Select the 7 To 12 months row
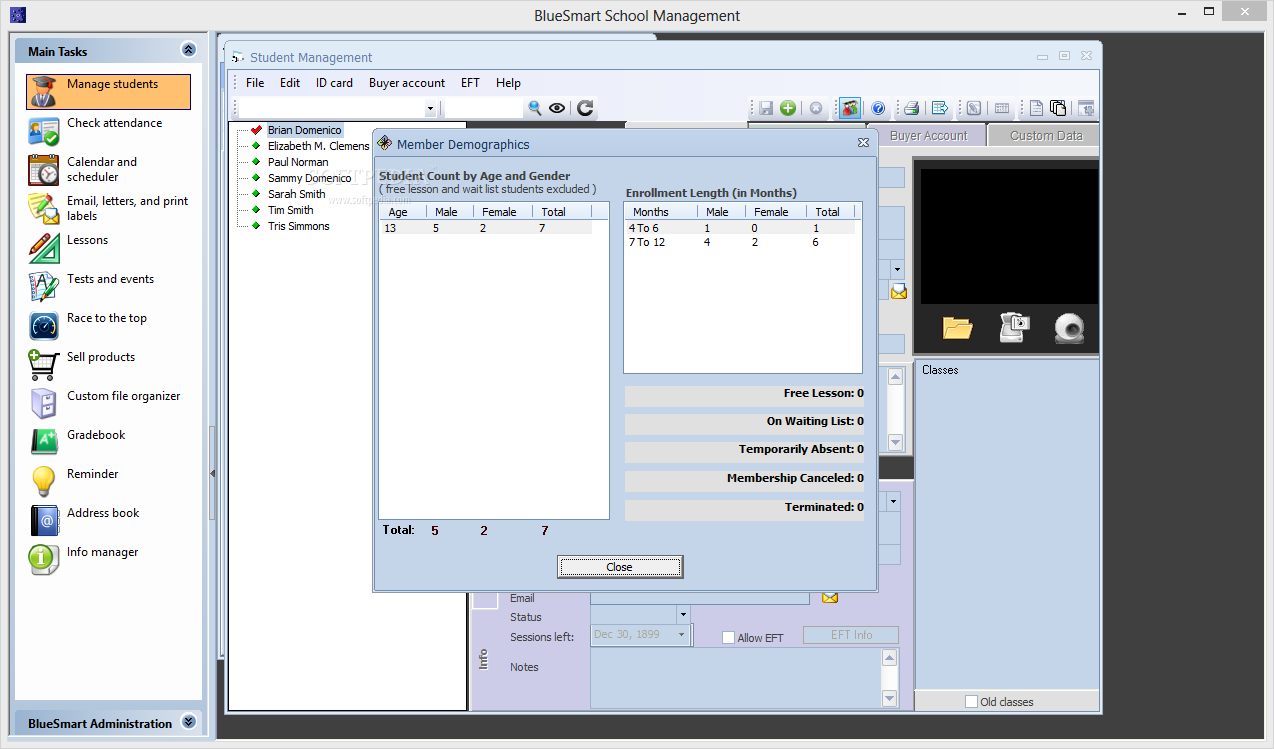This screenshot has height=749, width=1274. [739, 242]
